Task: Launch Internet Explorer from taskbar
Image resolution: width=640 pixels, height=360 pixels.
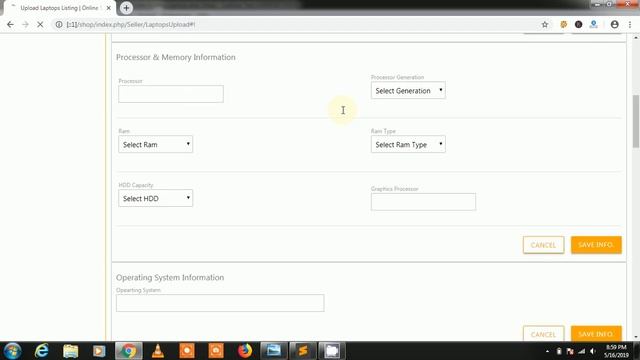Action: (x=42, y=351)
